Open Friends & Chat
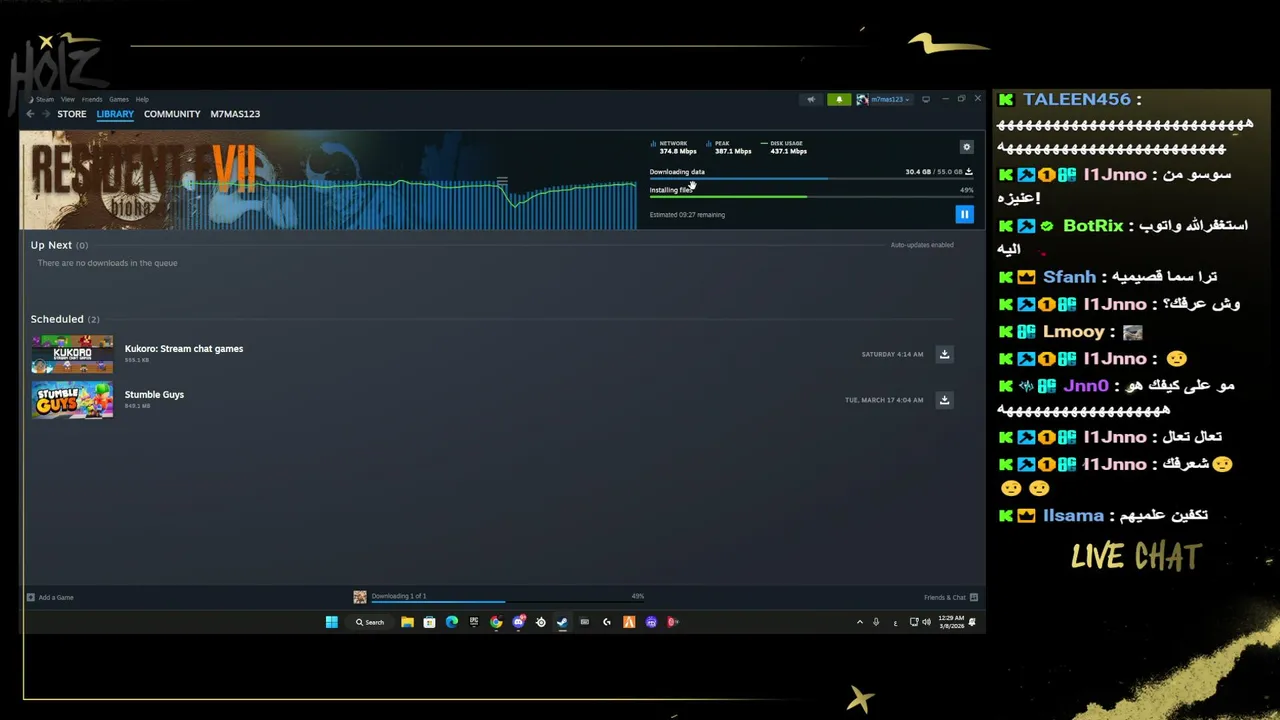Image resolution: width=1280 pixels, height=720 pixels. 951,597
